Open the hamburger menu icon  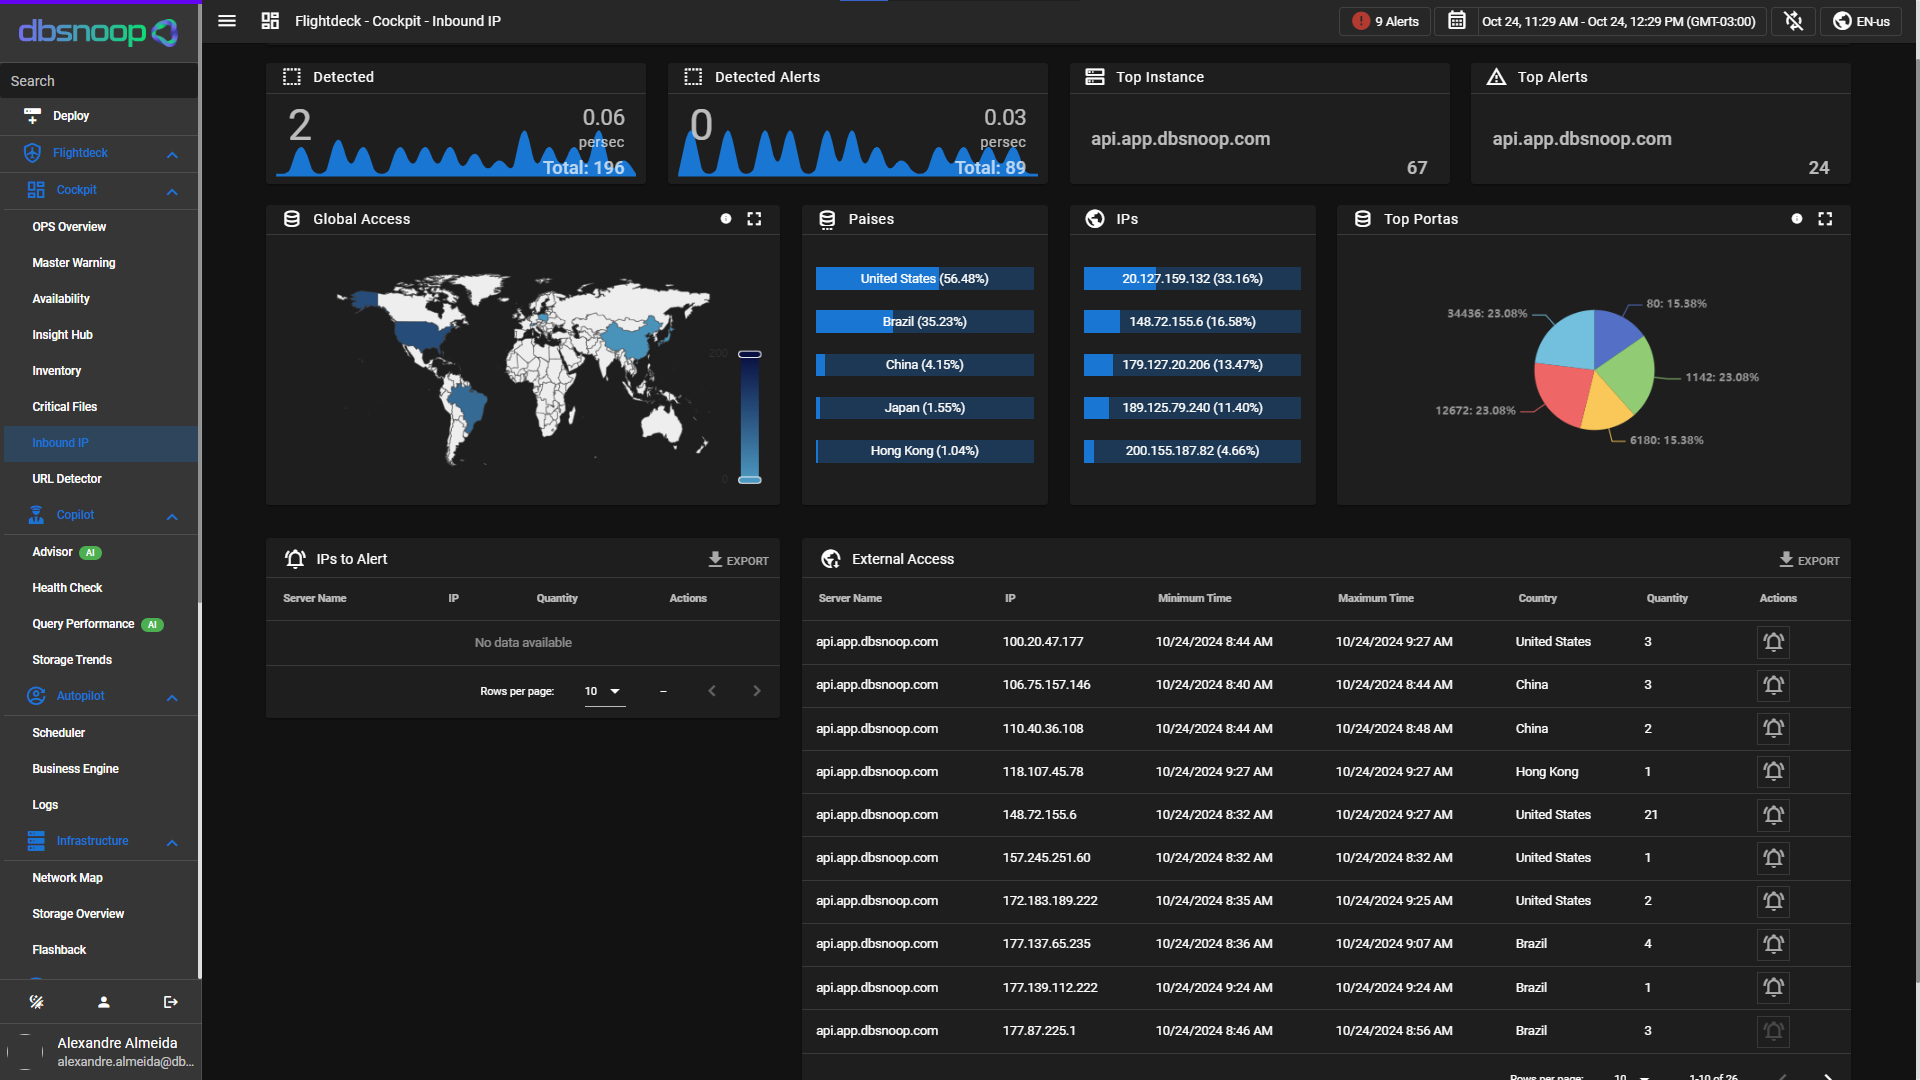[x=227, y=21]
